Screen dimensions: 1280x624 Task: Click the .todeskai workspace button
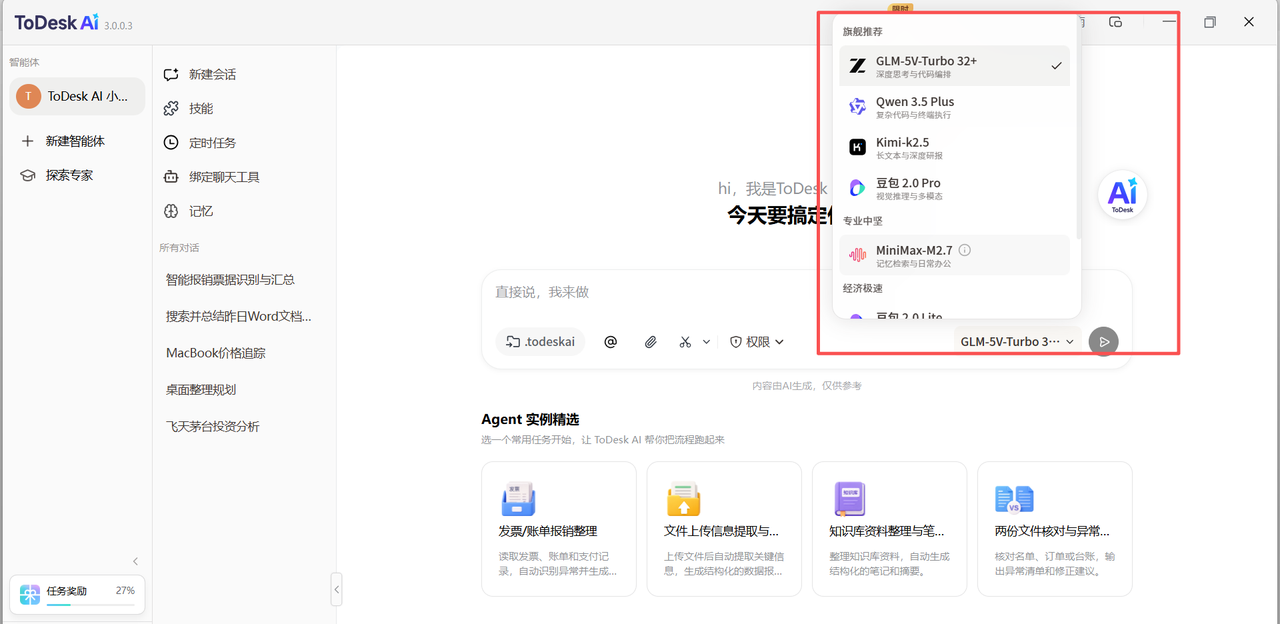[x=540, y=342]
